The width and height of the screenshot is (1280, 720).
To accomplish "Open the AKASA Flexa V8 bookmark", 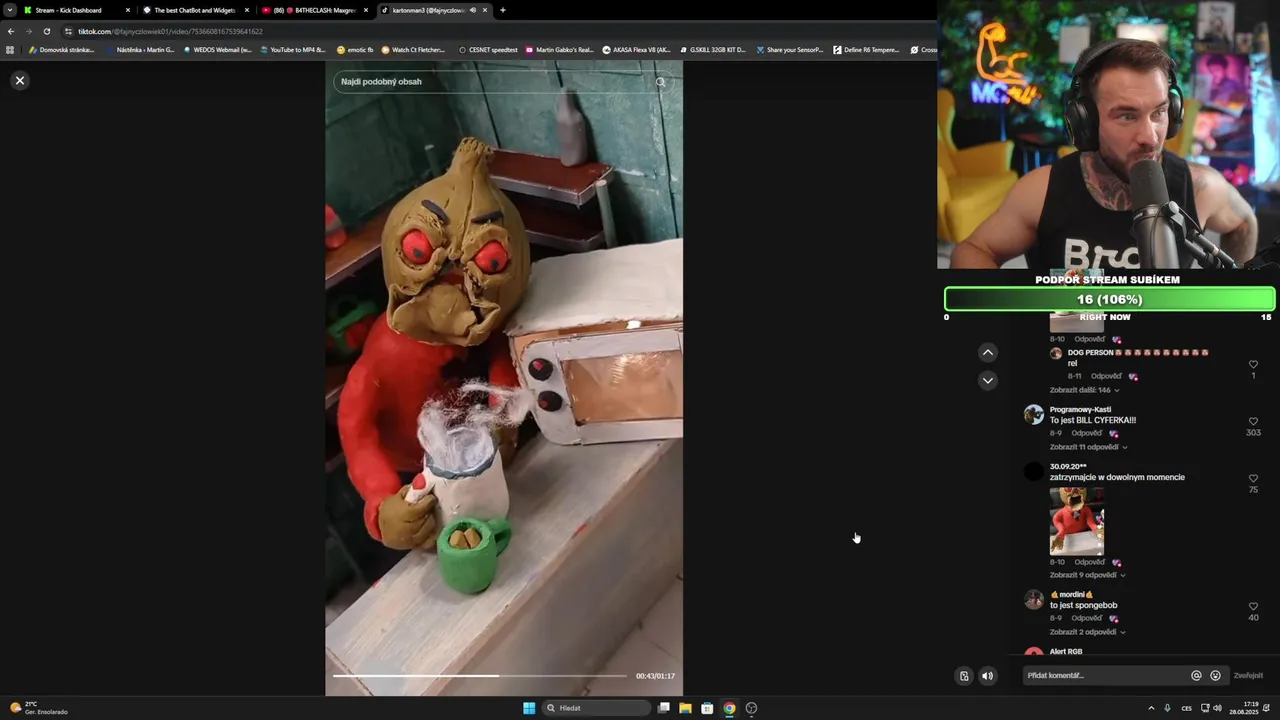I will (636, 49).
